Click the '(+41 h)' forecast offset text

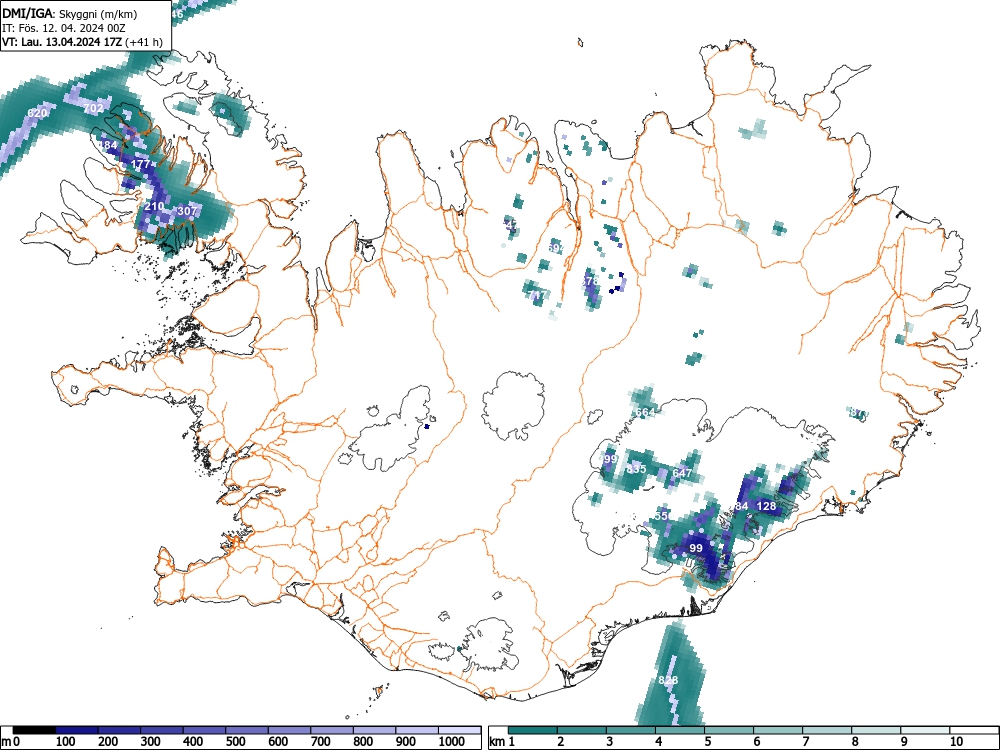(145, 43)
